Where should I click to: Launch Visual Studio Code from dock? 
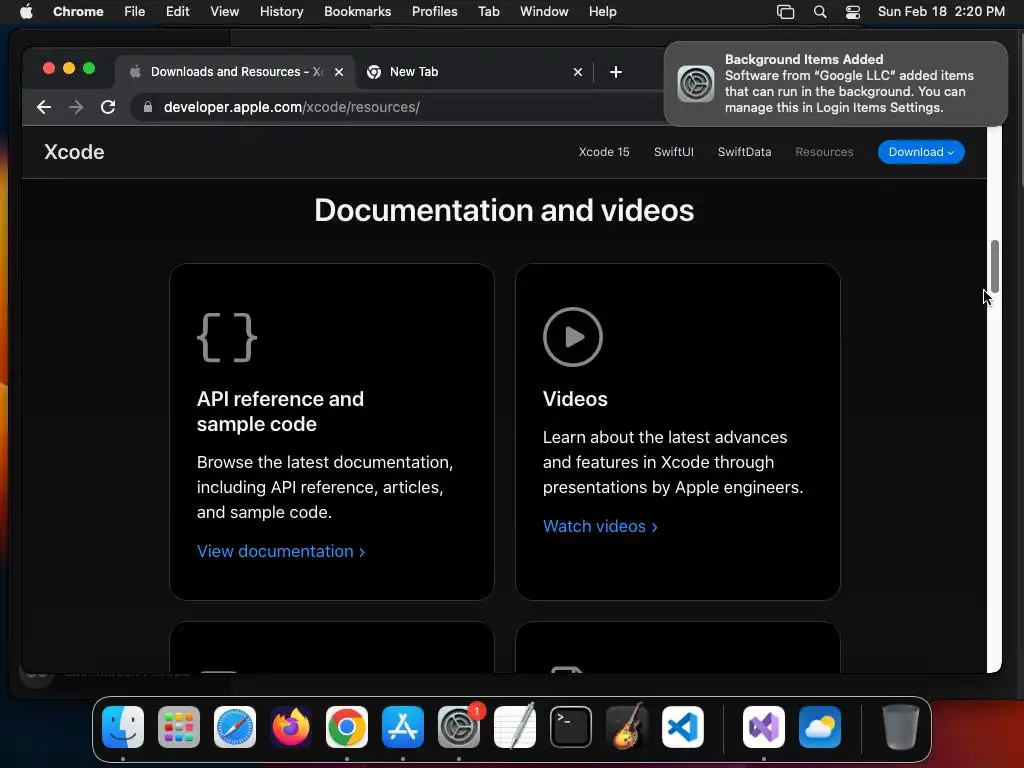pyautogui.click(x=683, y=727)
